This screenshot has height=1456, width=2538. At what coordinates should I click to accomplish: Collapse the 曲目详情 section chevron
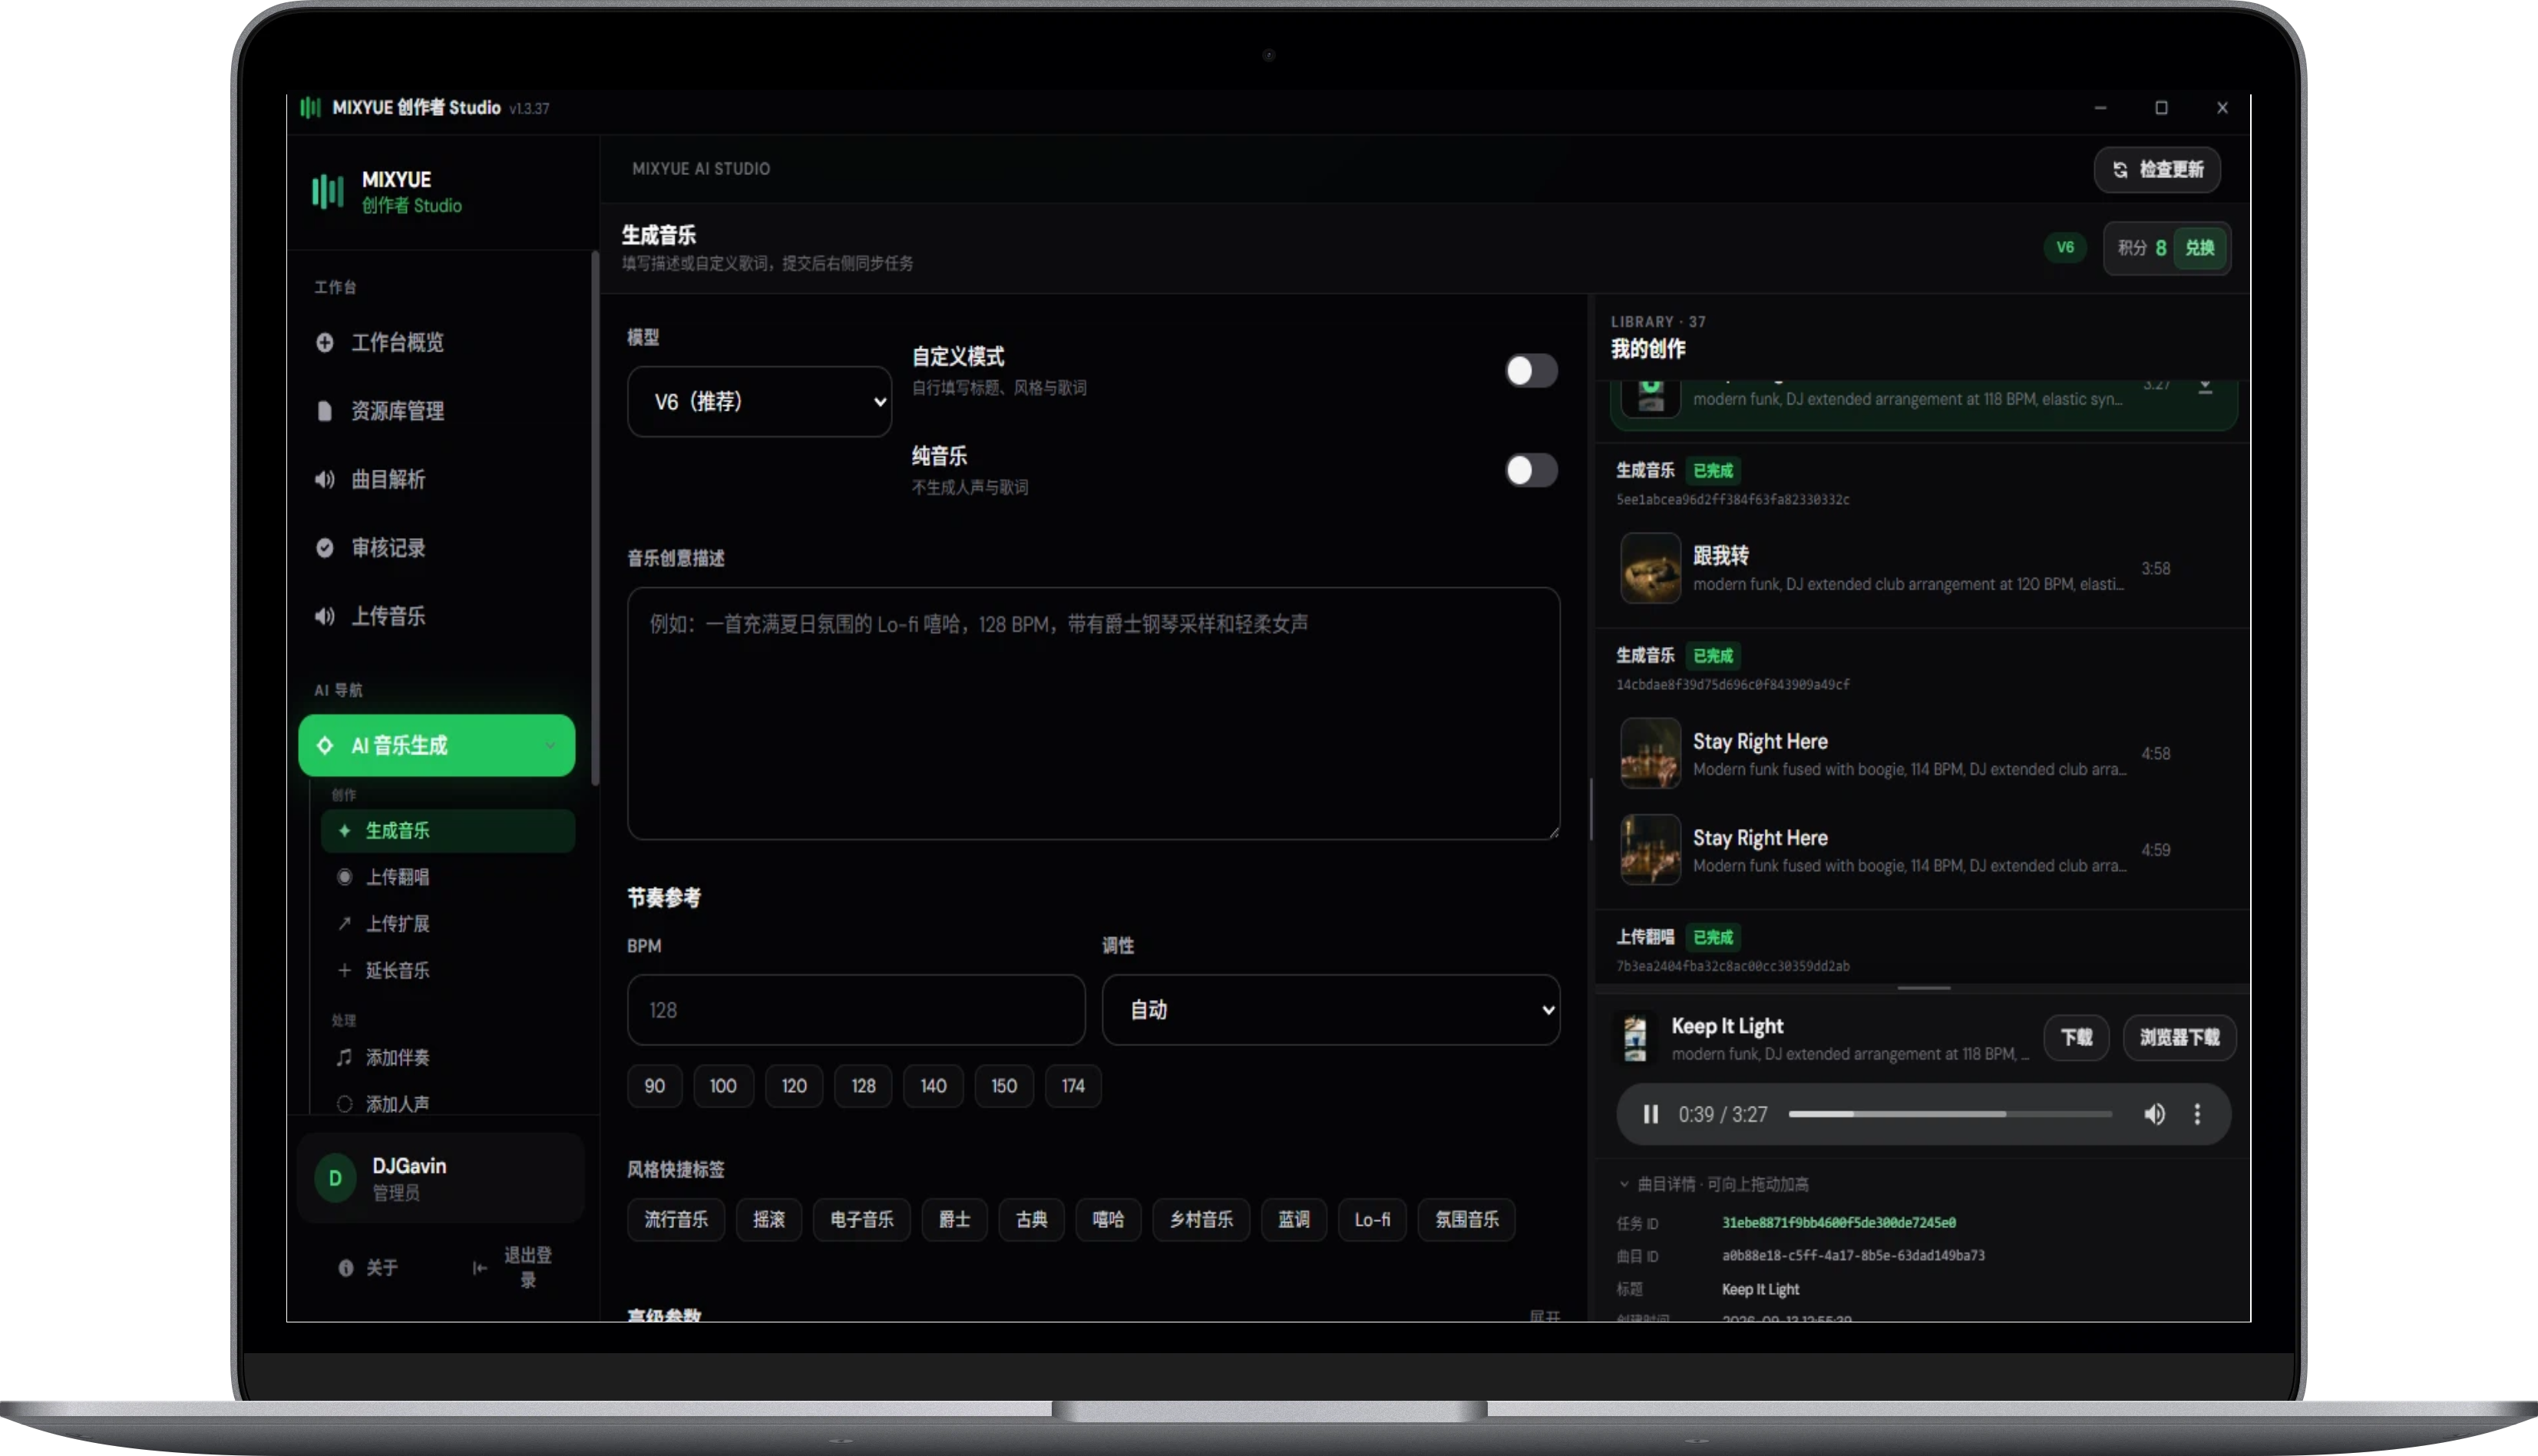pos(1624,1184)
